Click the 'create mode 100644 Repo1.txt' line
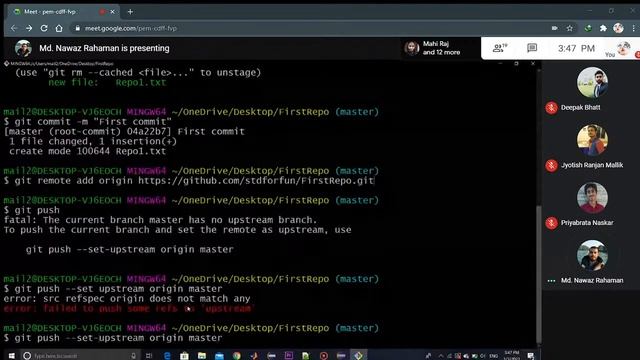 pos(87,151)
